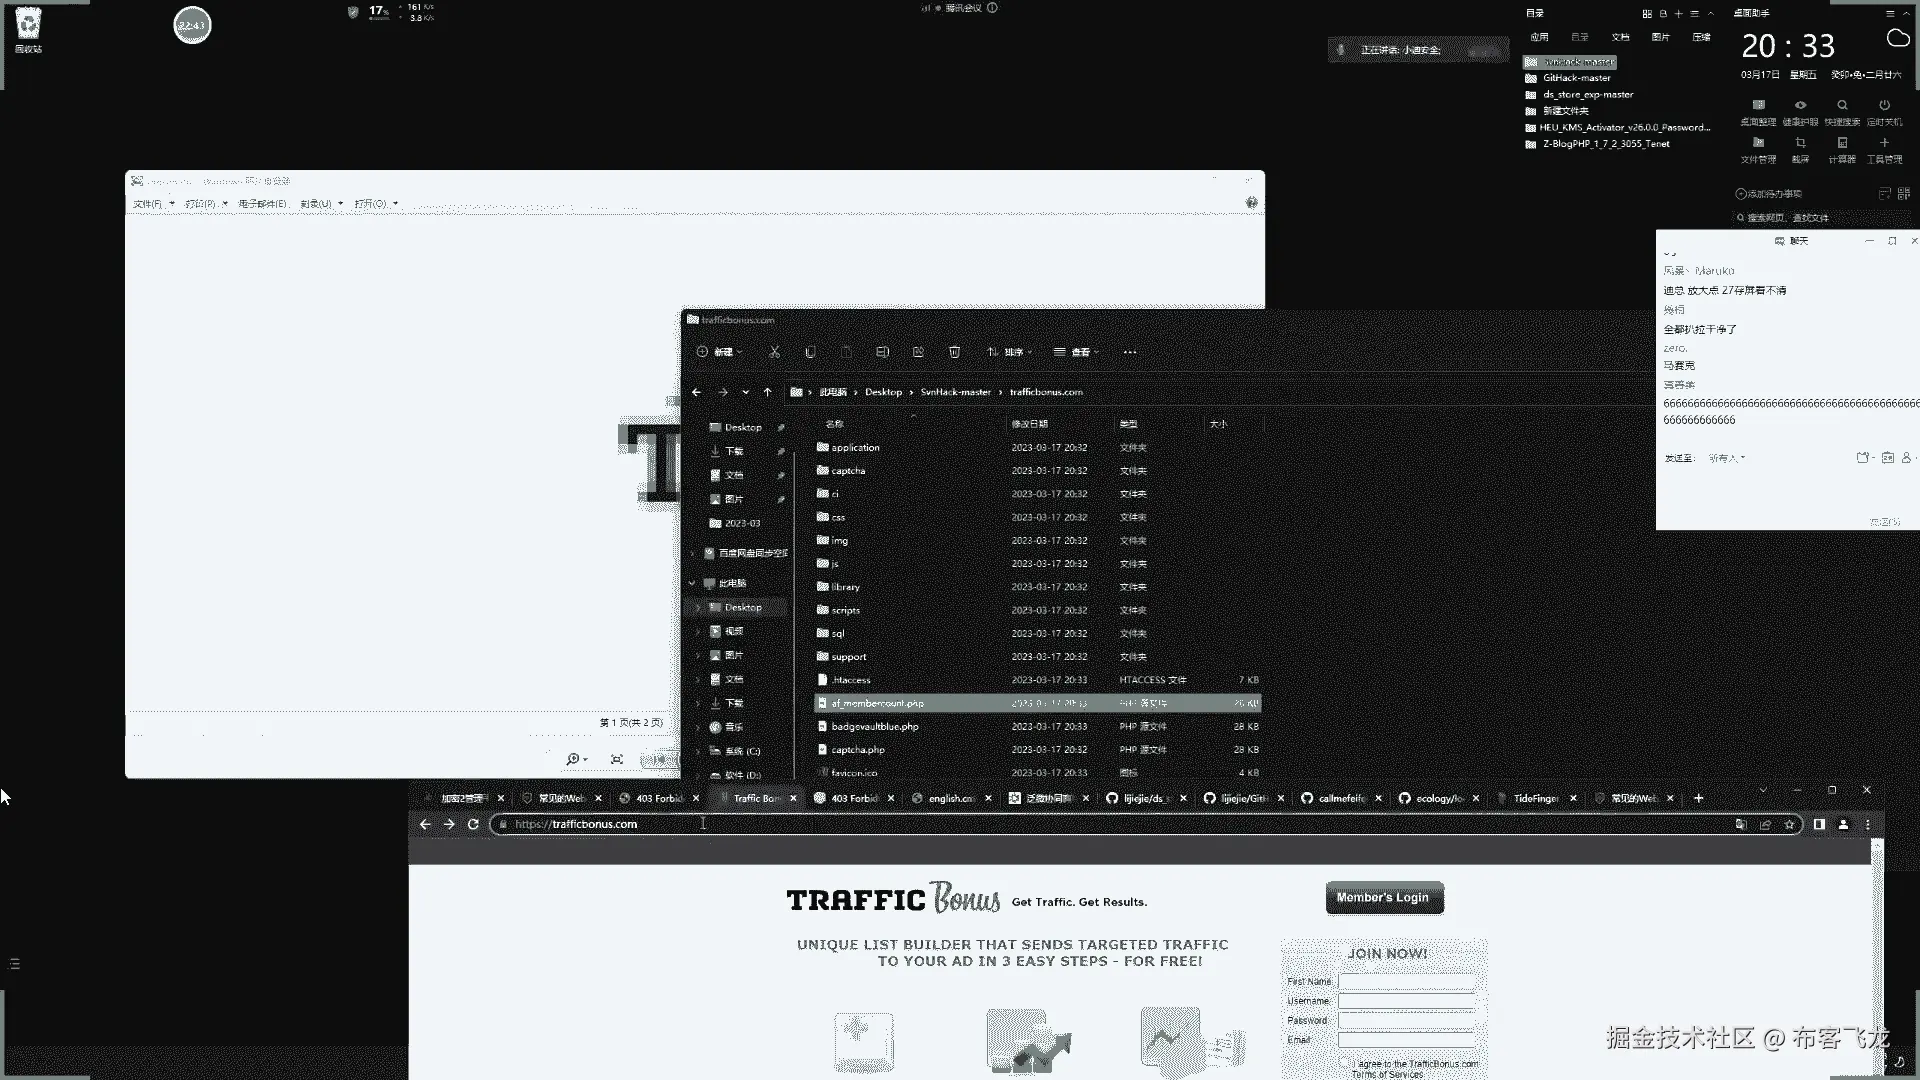Screen dimensions: 1920x1080
Task: Reload the browser page
Action: click(x=473, y=824)
